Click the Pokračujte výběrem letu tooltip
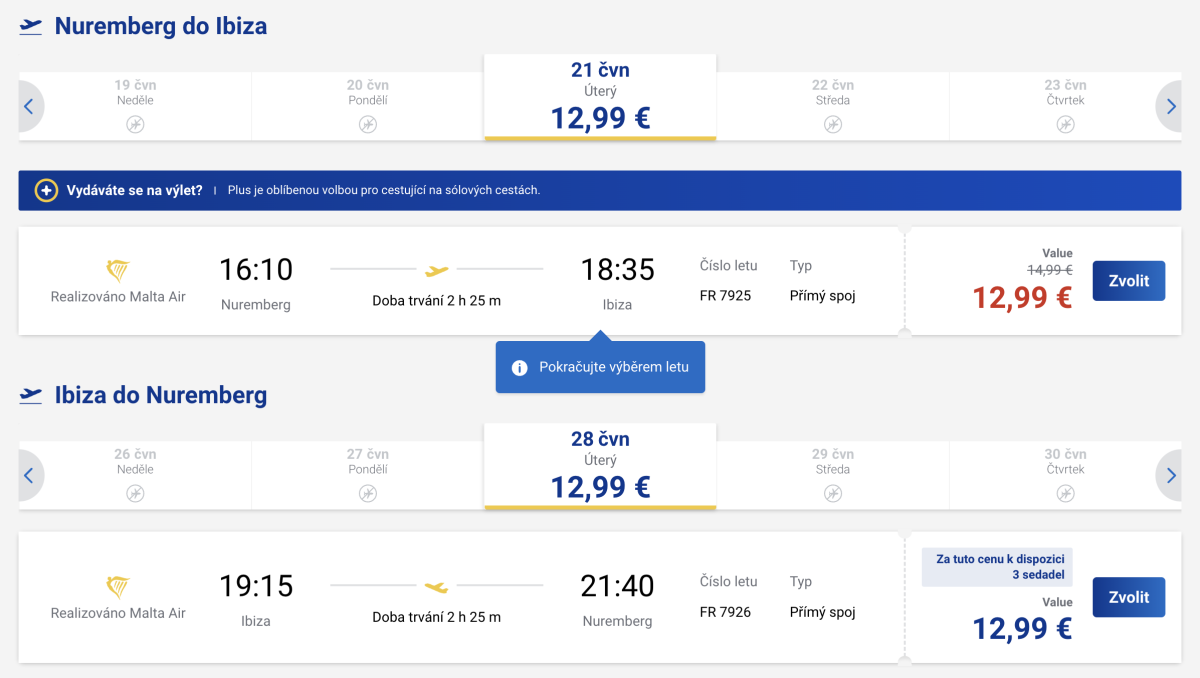 pos(613,367)
